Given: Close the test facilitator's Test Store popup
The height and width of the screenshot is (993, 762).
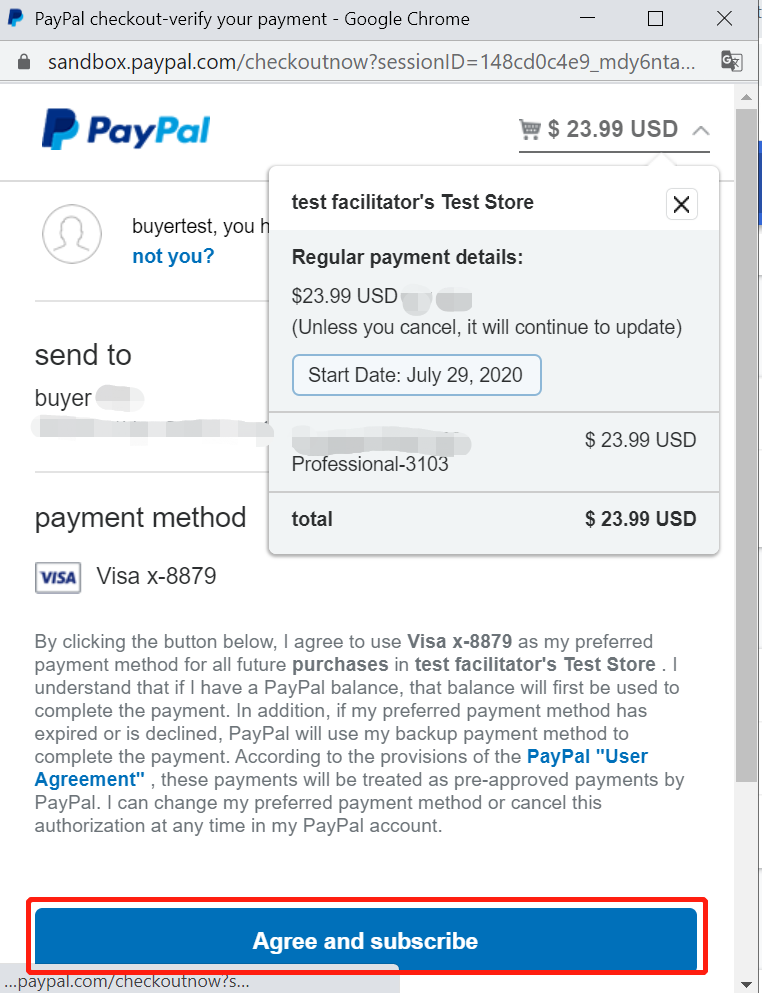Looking at the screenshot, I should coord(681,204).
